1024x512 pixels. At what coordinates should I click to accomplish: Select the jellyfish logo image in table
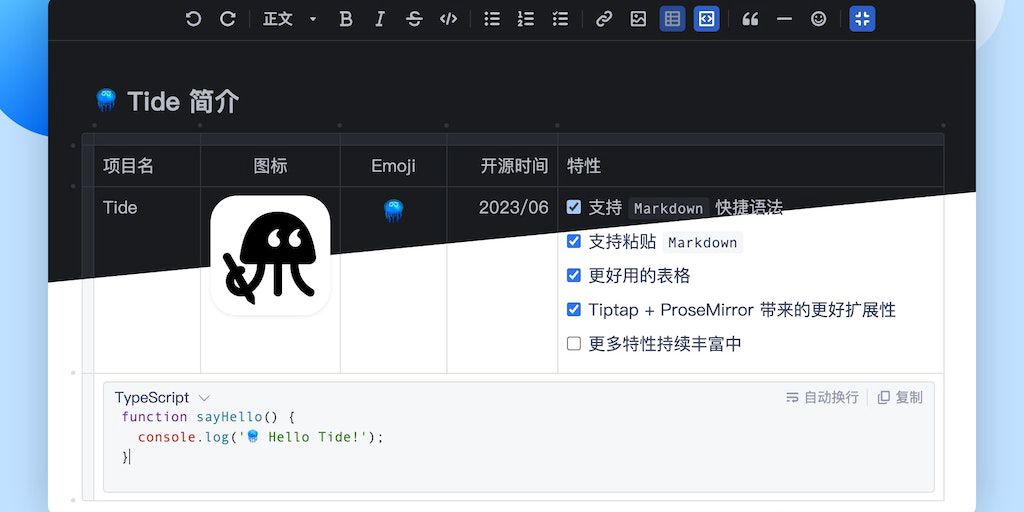pos(270,255)
